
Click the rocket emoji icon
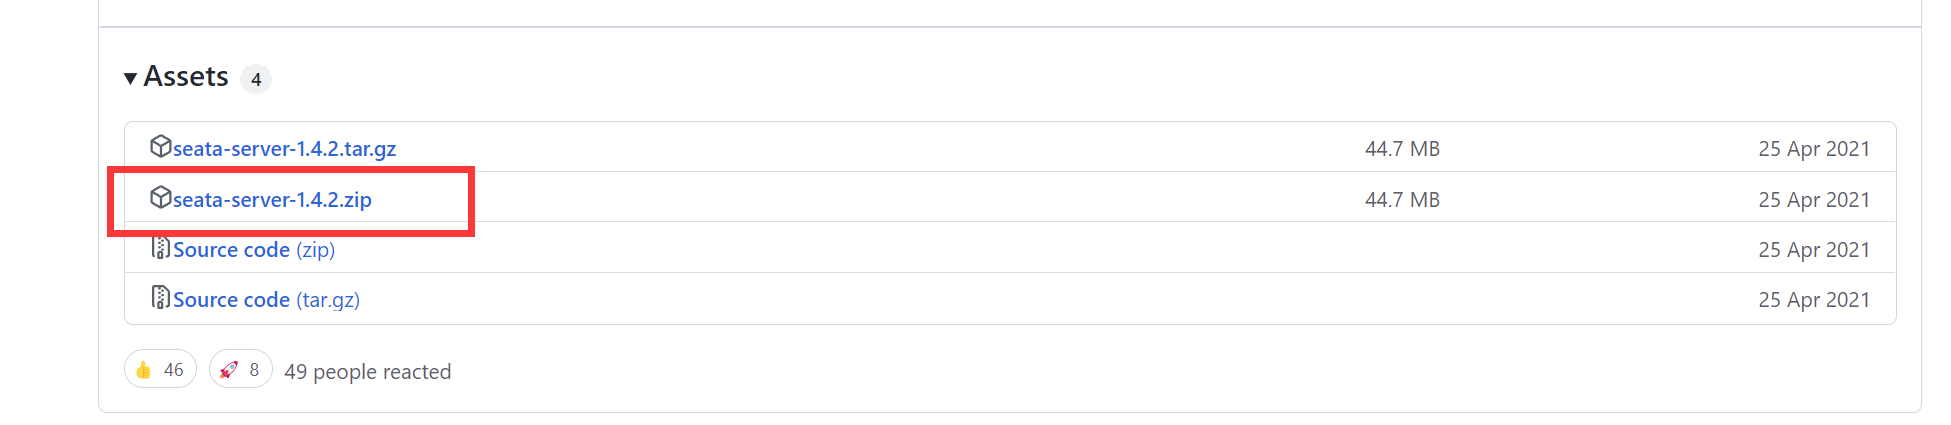pos(229,370)
